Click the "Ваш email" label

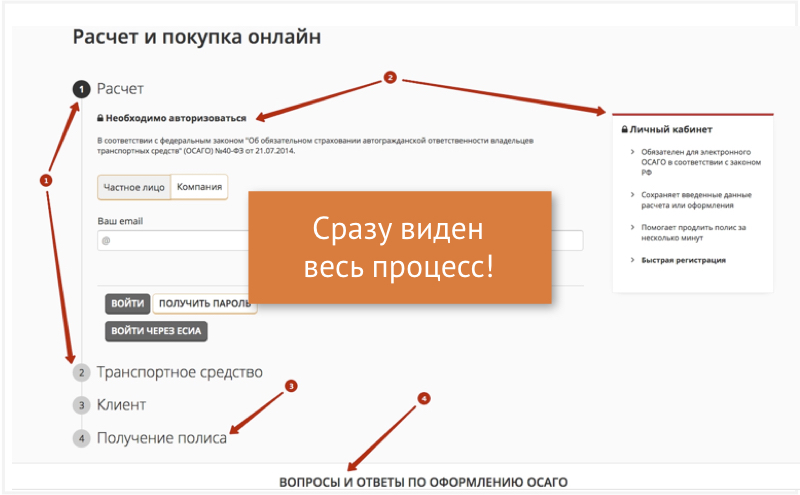click(120, 221)
